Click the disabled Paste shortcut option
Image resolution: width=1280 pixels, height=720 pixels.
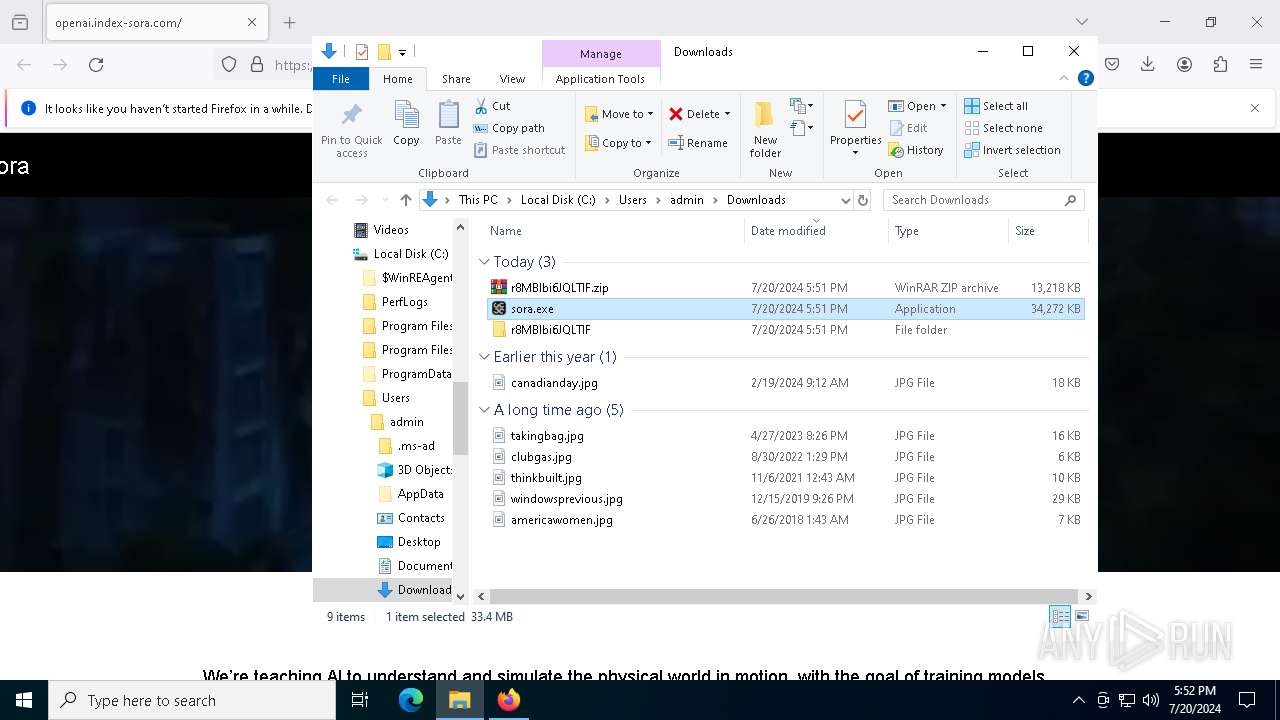point(519,150)
